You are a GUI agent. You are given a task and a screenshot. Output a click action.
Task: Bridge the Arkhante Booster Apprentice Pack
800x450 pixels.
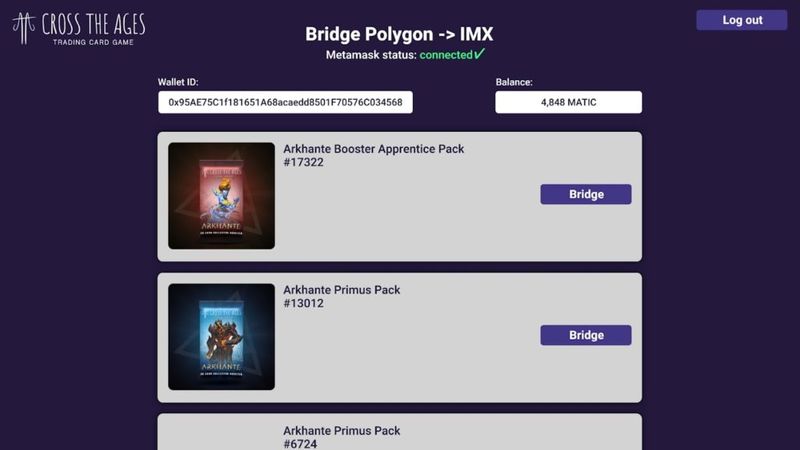point(586,194)
